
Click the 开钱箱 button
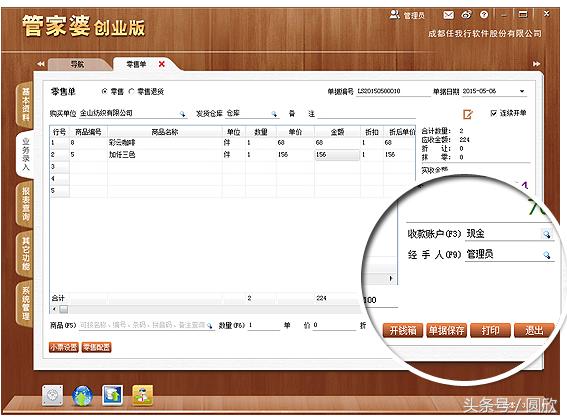click(x=402, y=330)
